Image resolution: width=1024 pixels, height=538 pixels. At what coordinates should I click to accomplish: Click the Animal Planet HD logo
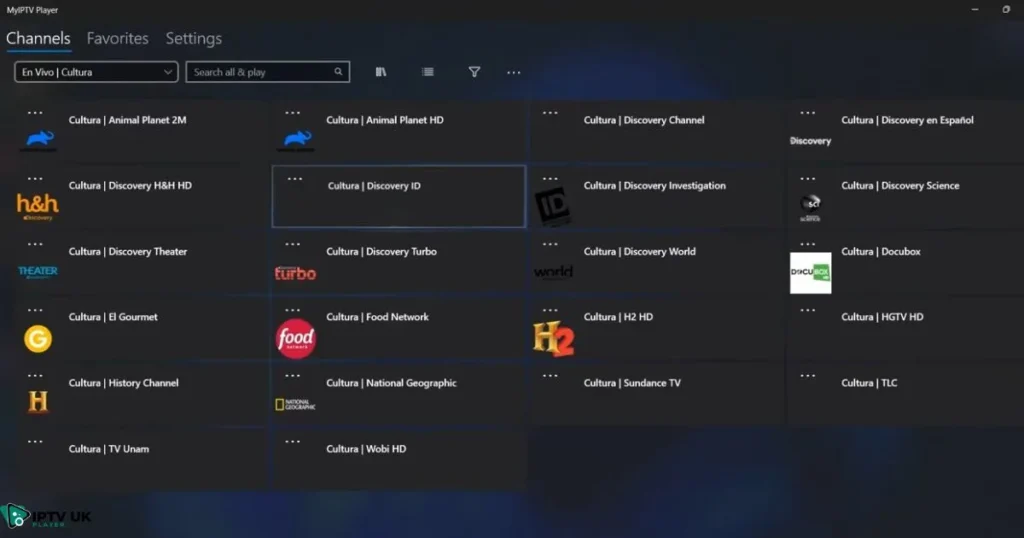click(296, 140)
